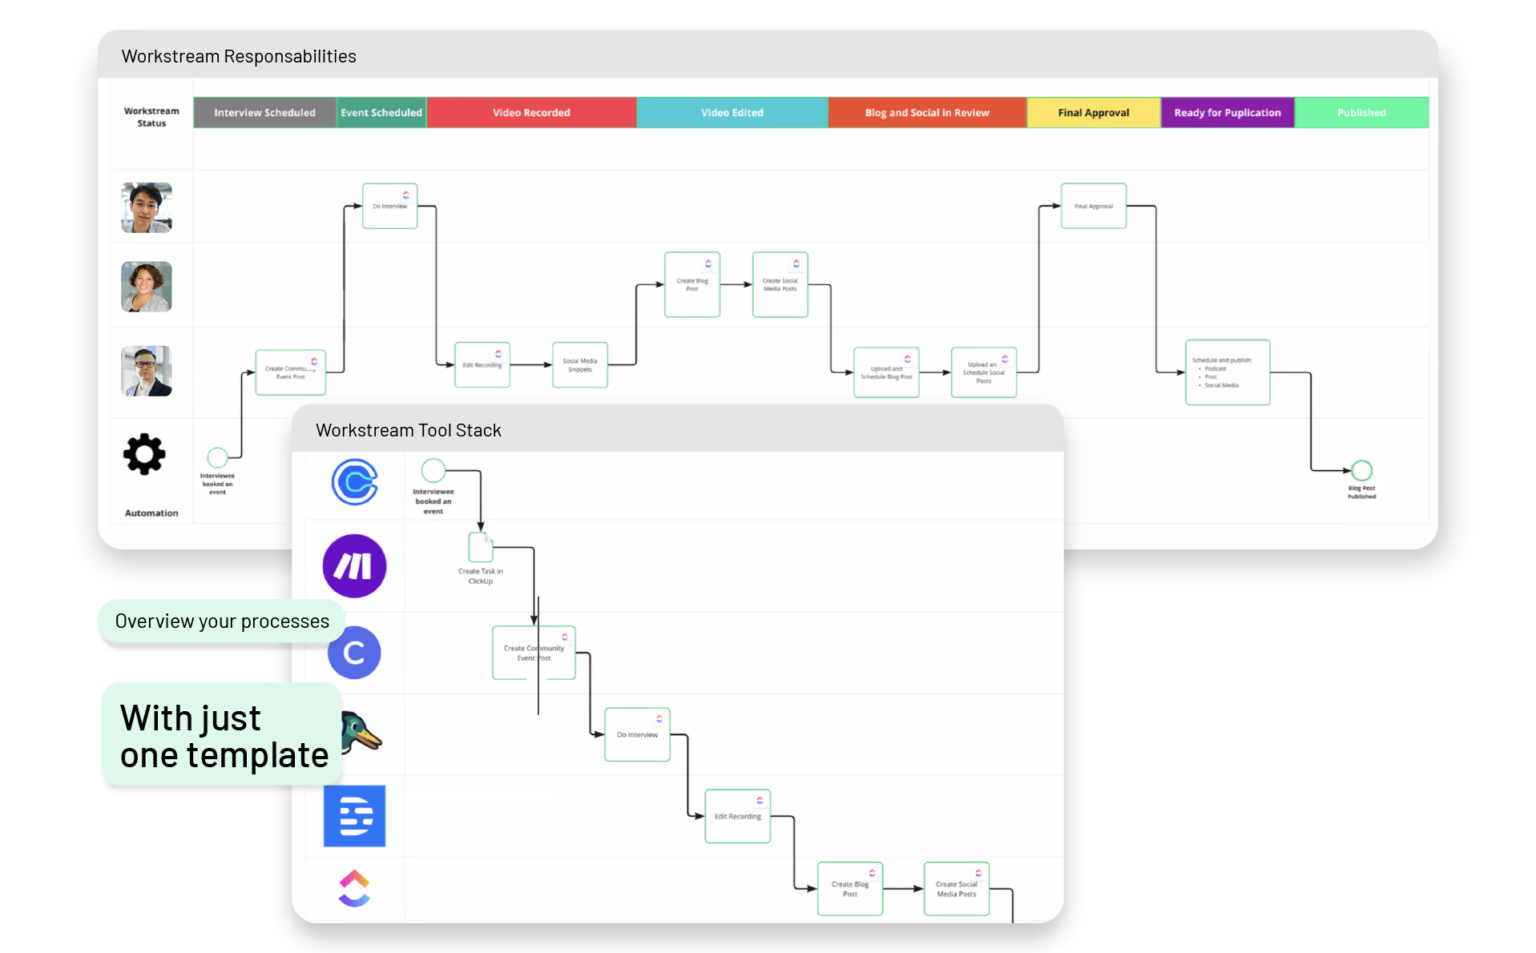Image resolution: width=1536 pixels, height=953 pixels.
Task: Click the Overview your processes label
Action: click(x=222, y=621)
